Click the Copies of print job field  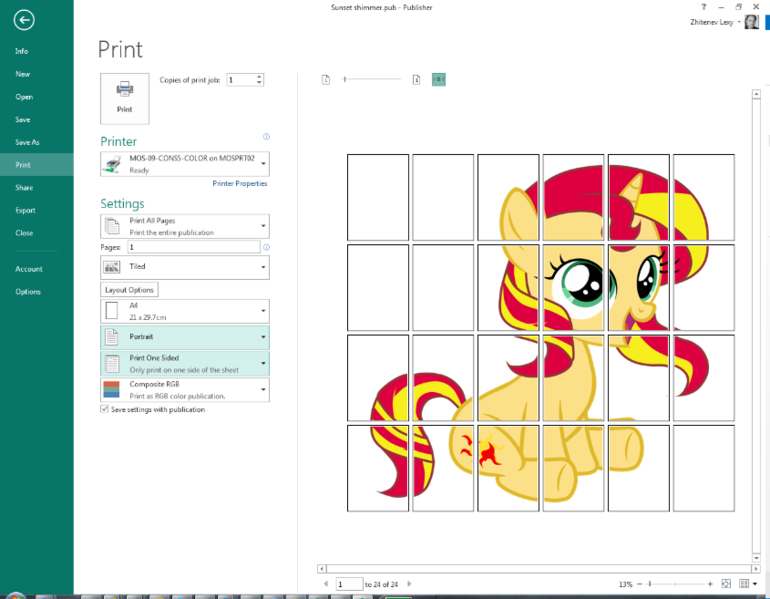pyautogui.click(x=241, y=80)
